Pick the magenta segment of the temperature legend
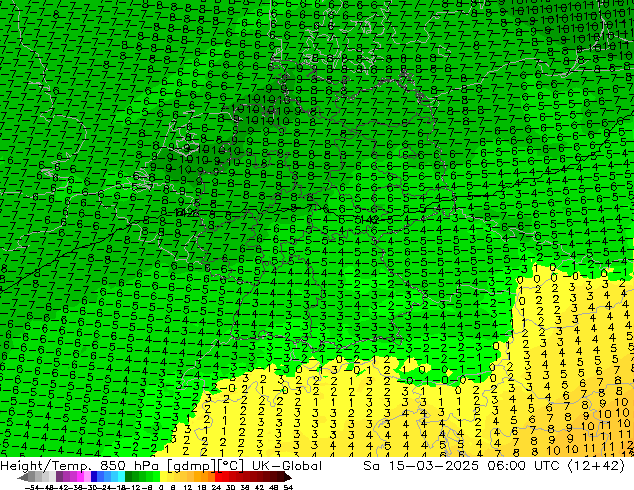Viewport: 634px width, 490px height. [80, 477]
